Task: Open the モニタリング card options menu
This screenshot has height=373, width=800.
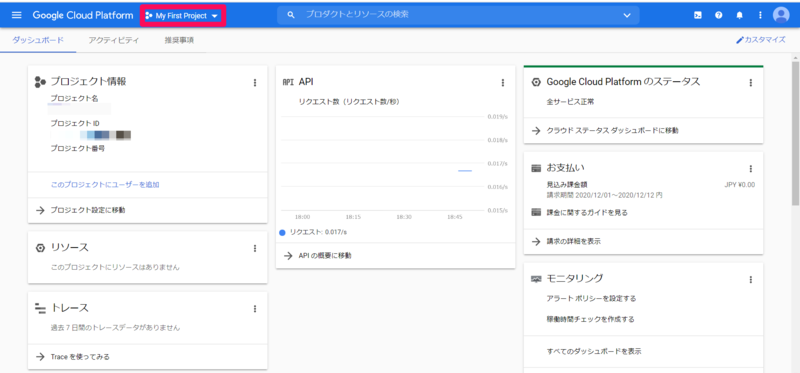Action: pos(751,280)
